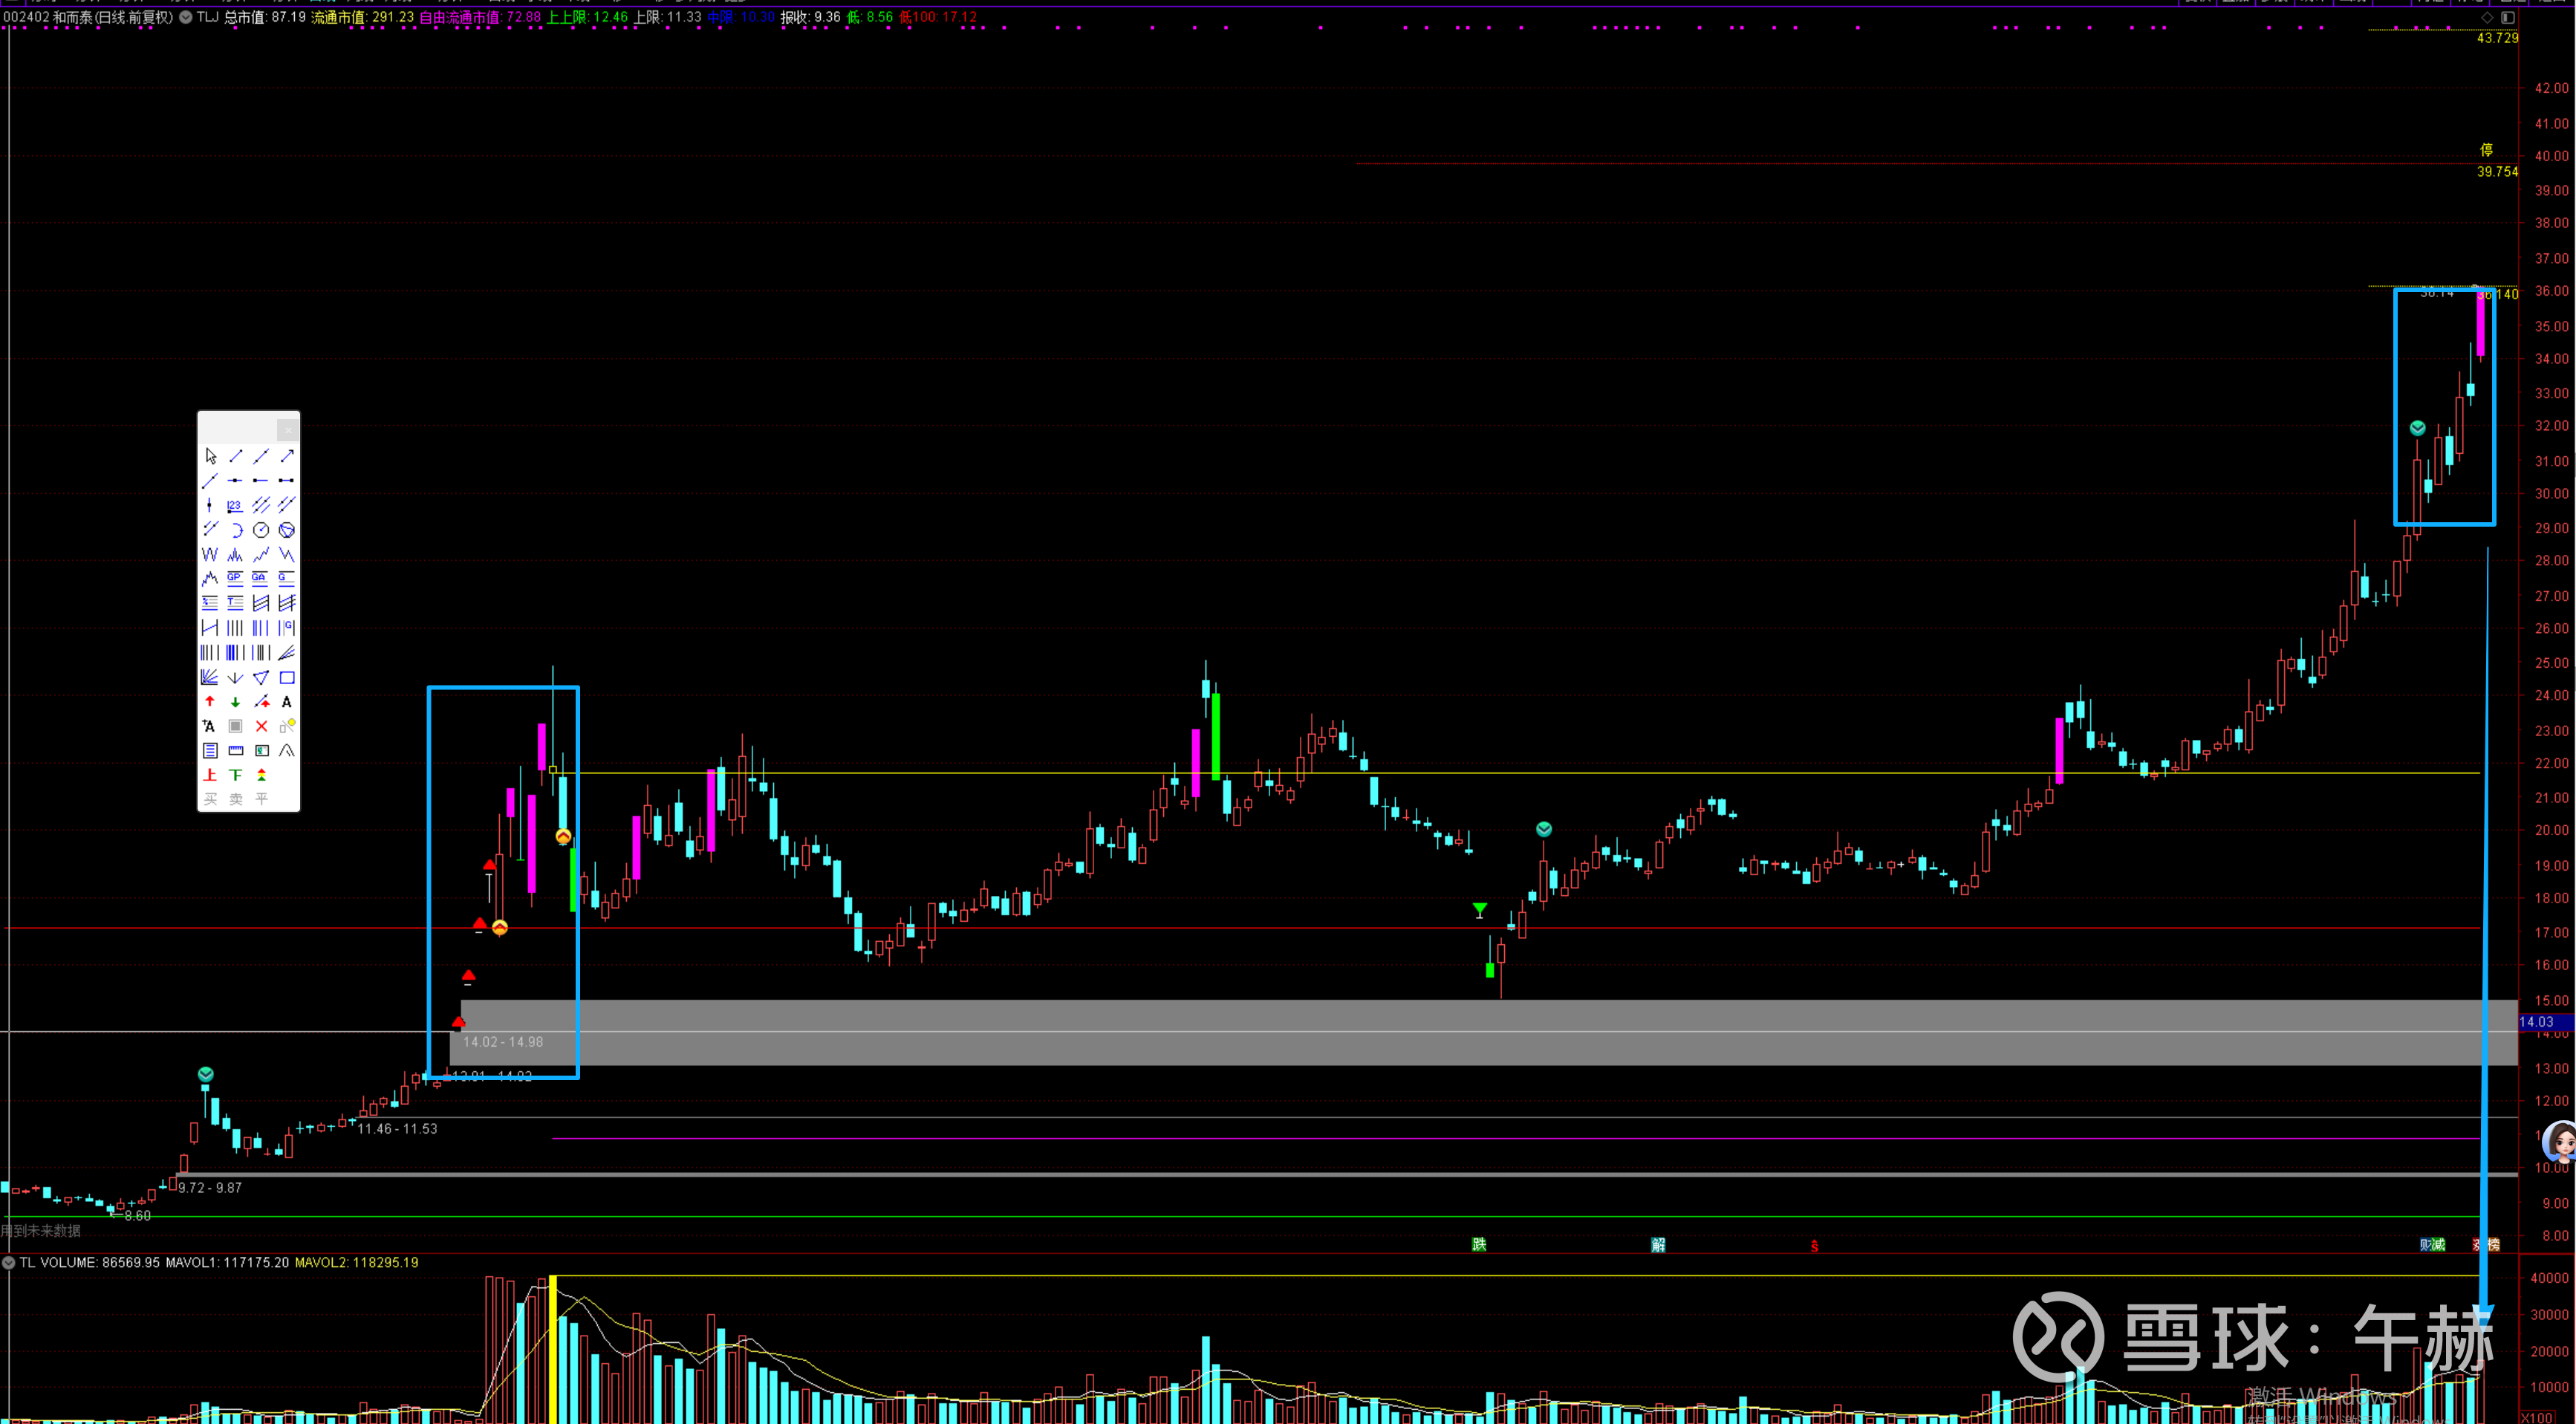The image size is (2576, 1424).
Task: Choose the GP golden price lines tool
Action: tap(235, 578)
